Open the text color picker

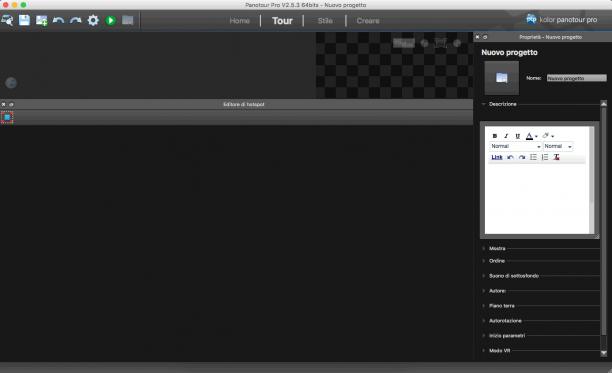pyautogui.click(x=531, y=136)
